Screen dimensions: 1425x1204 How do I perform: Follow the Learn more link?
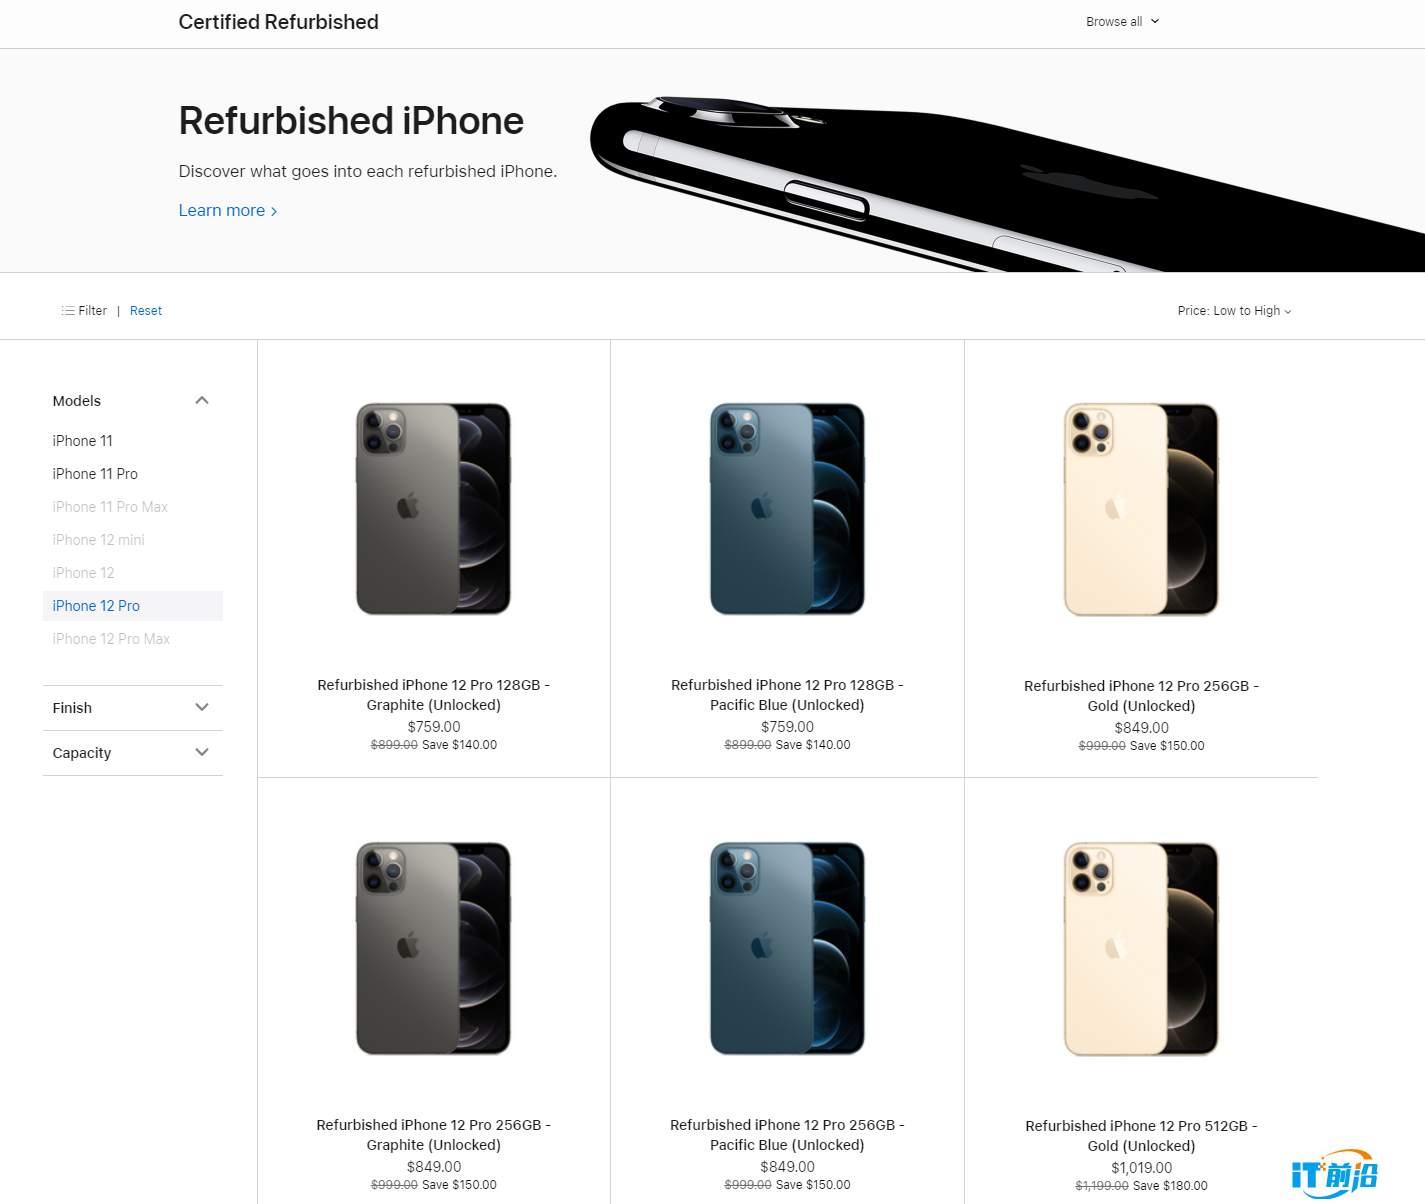point(228,211)
